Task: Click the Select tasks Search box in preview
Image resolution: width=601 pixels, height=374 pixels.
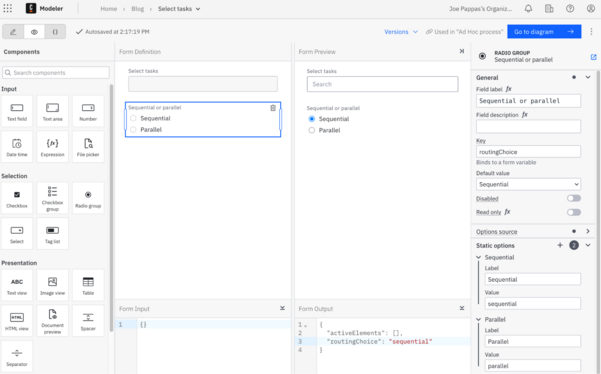Action: [382, 84]
